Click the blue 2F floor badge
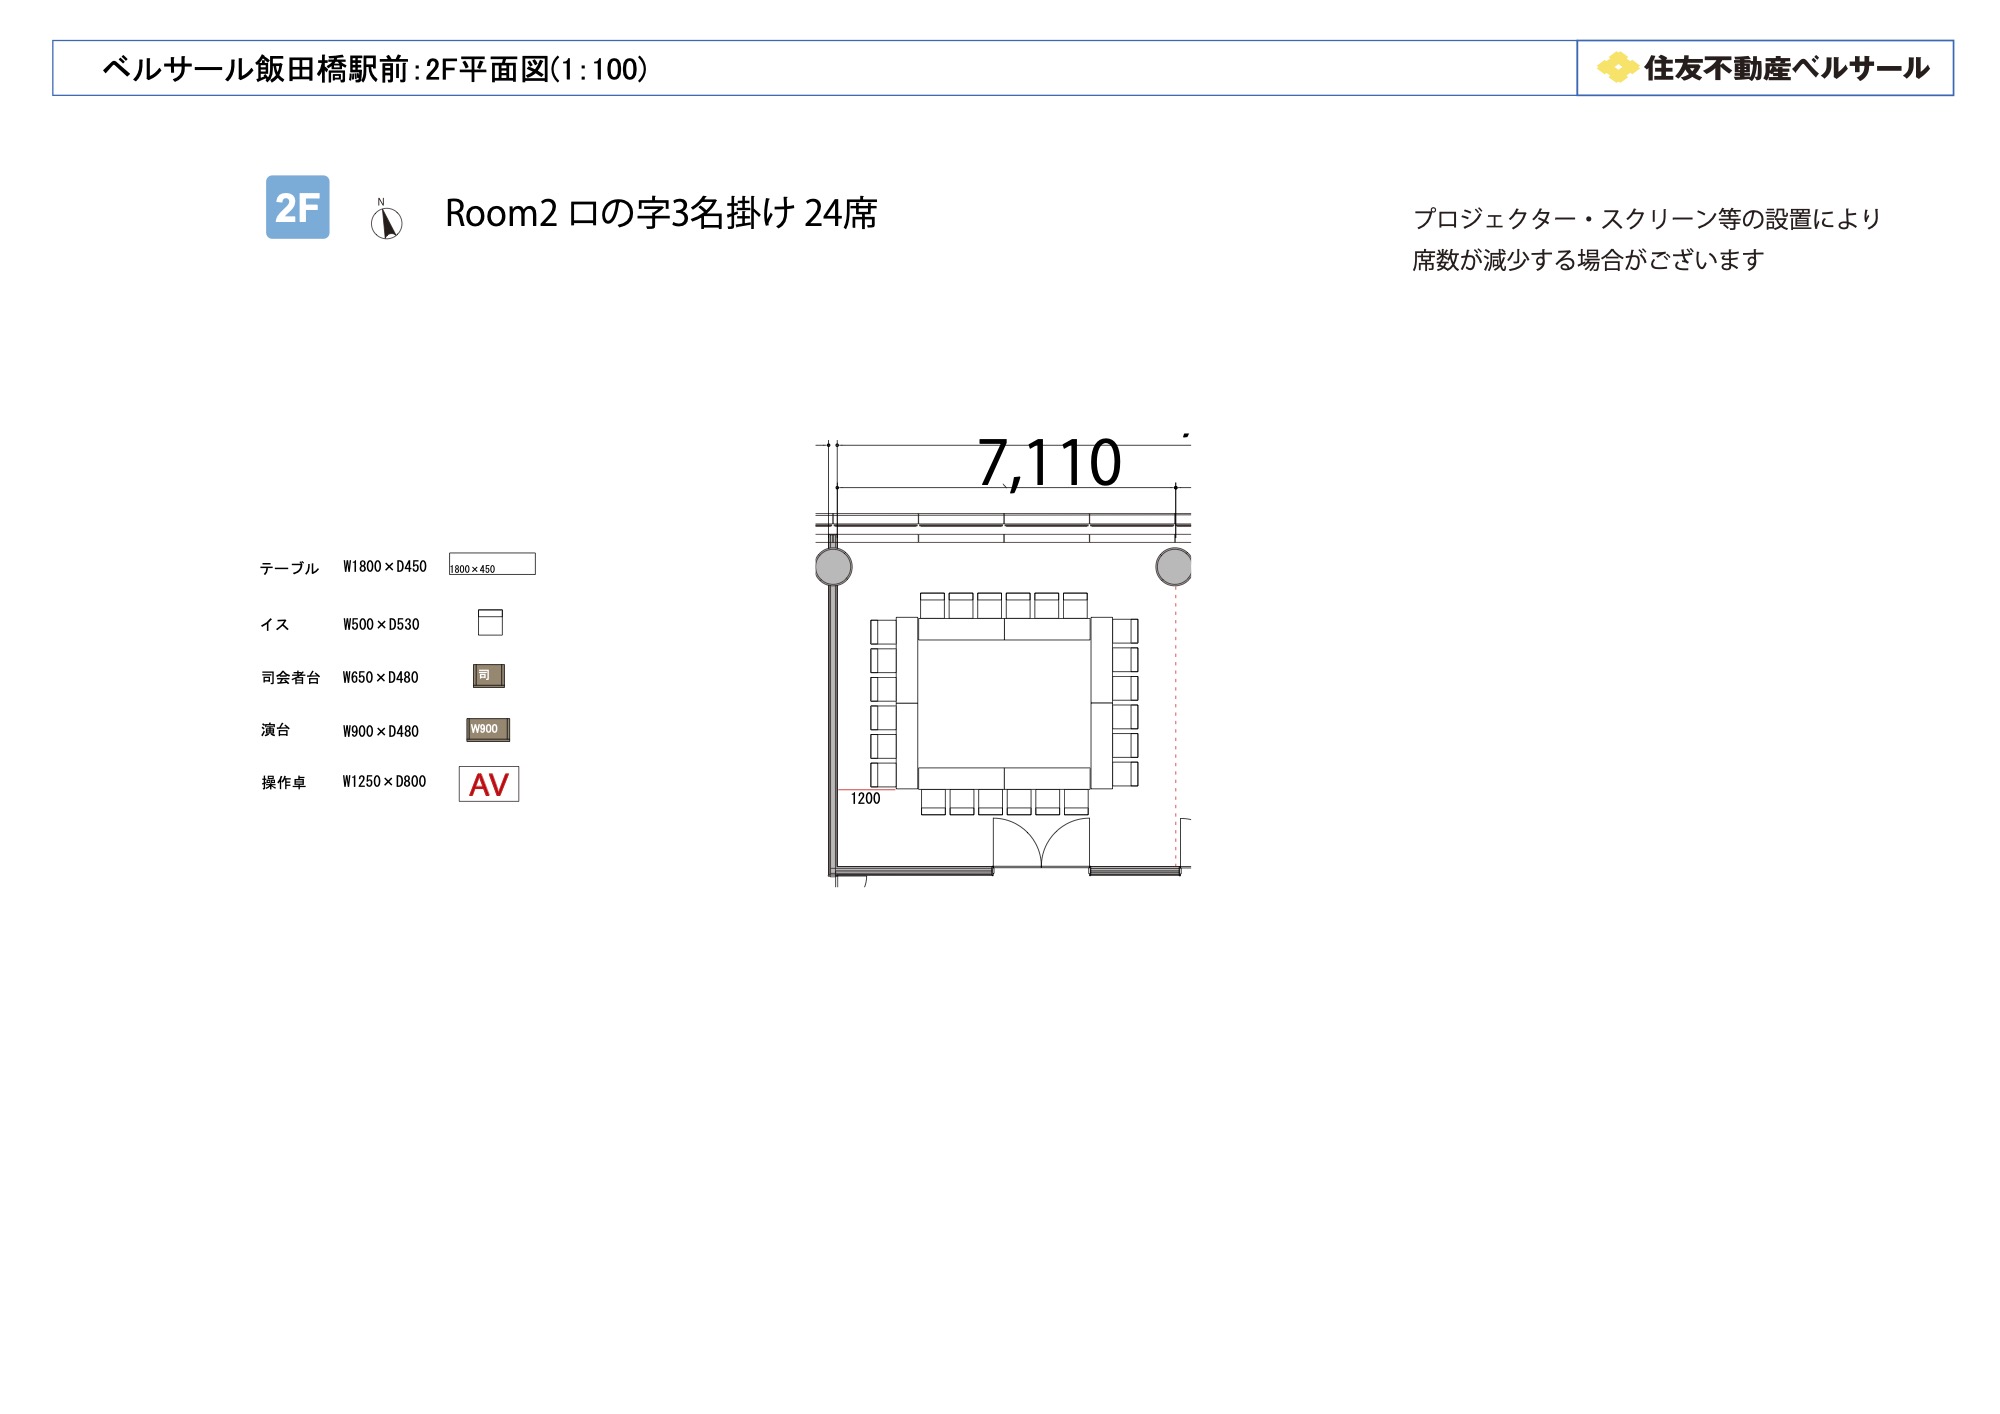Image resolution: width=2000 pixels, height=1414 pixels. pos(297,207)
